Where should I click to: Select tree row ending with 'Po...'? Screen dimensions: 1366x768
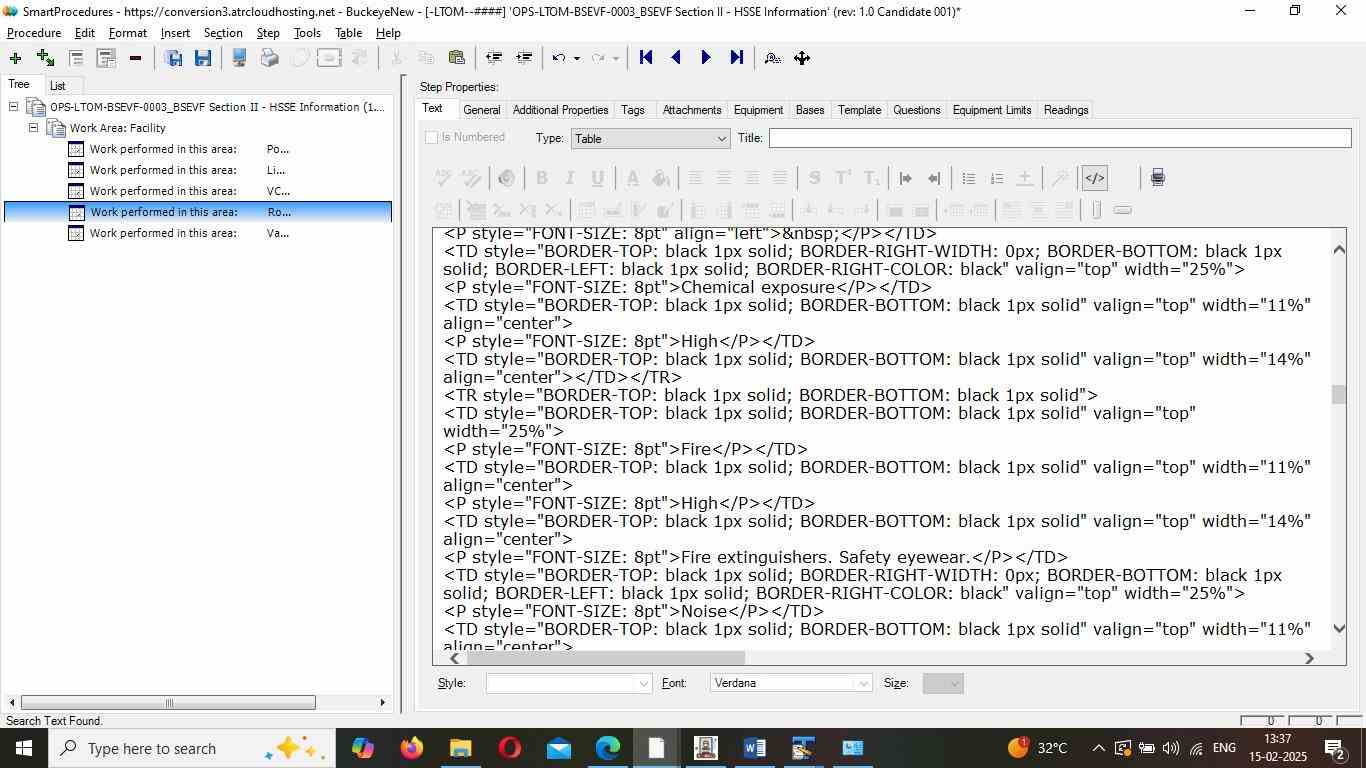coord(198,149)
